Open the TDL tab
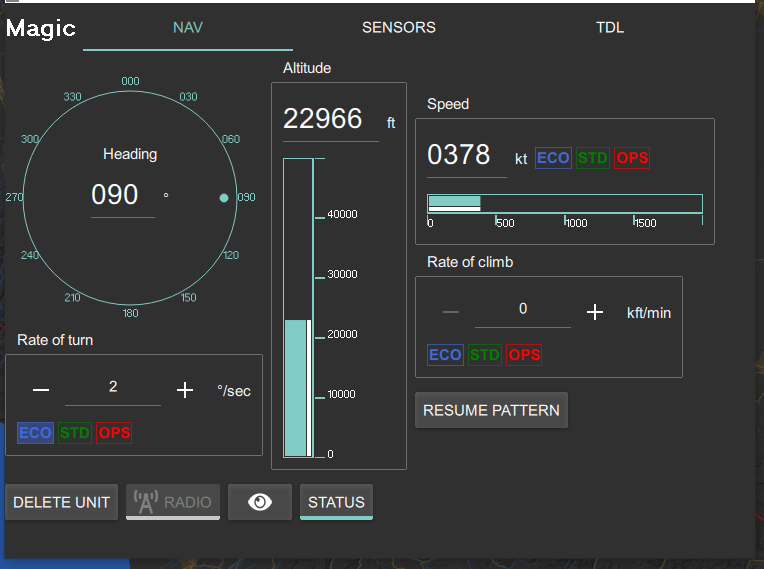Image resolution: width=764 pixels, height=569 pixels. pos(610,28)
